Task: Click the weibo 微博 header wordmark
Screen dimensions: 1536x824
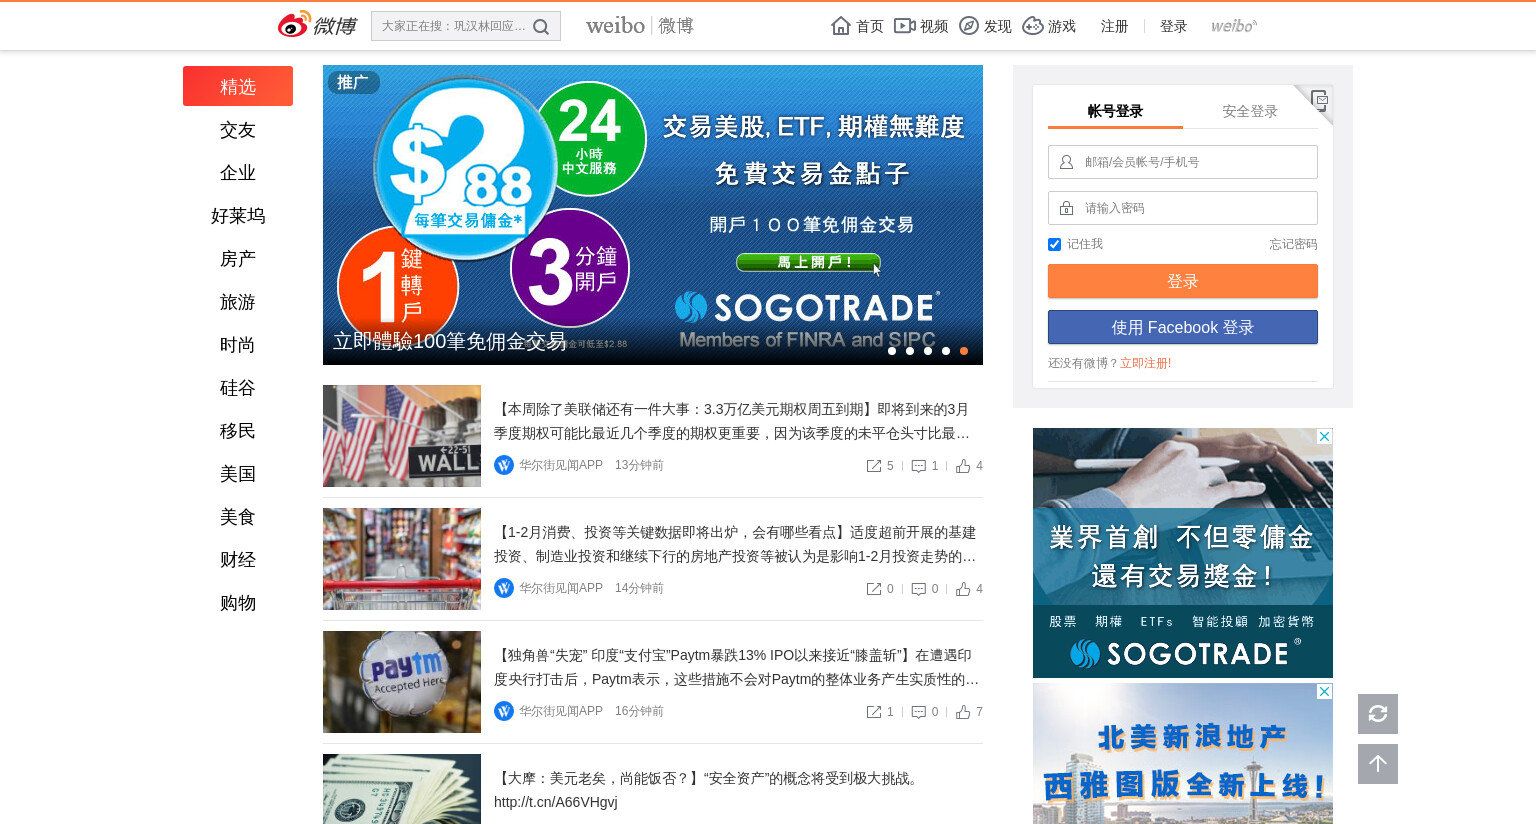Action: [x=640, y=26]
